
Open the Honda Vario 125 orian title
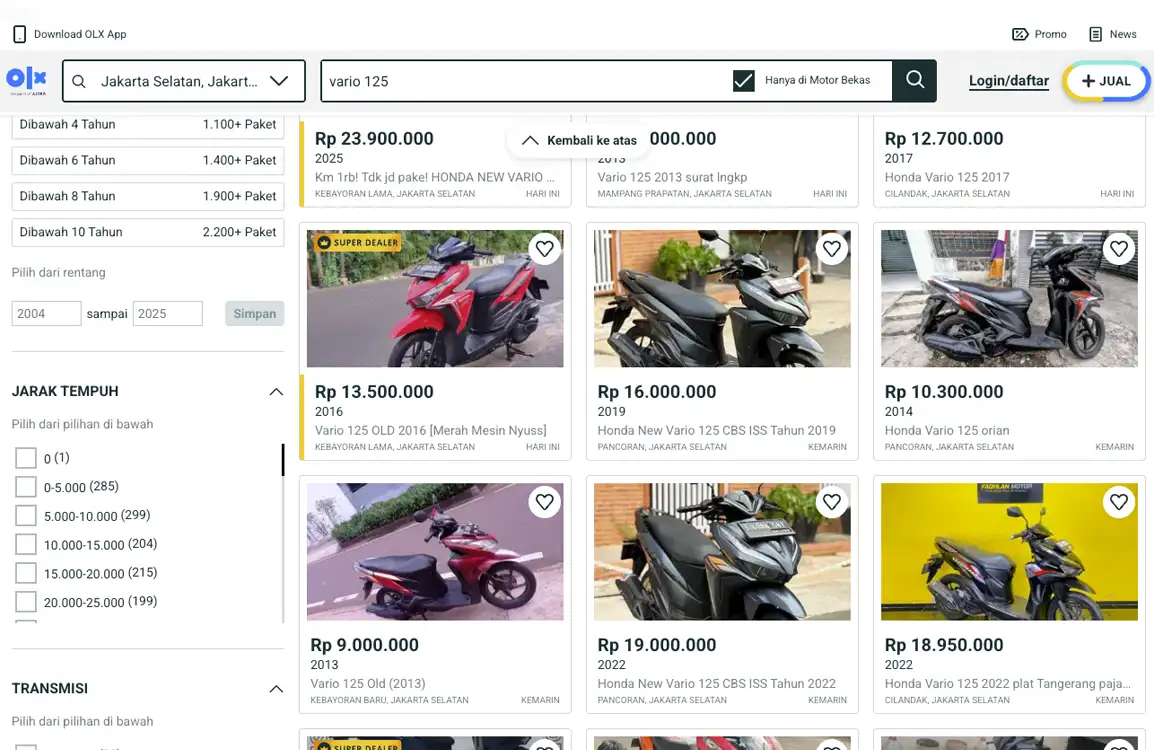click(947, 431)
